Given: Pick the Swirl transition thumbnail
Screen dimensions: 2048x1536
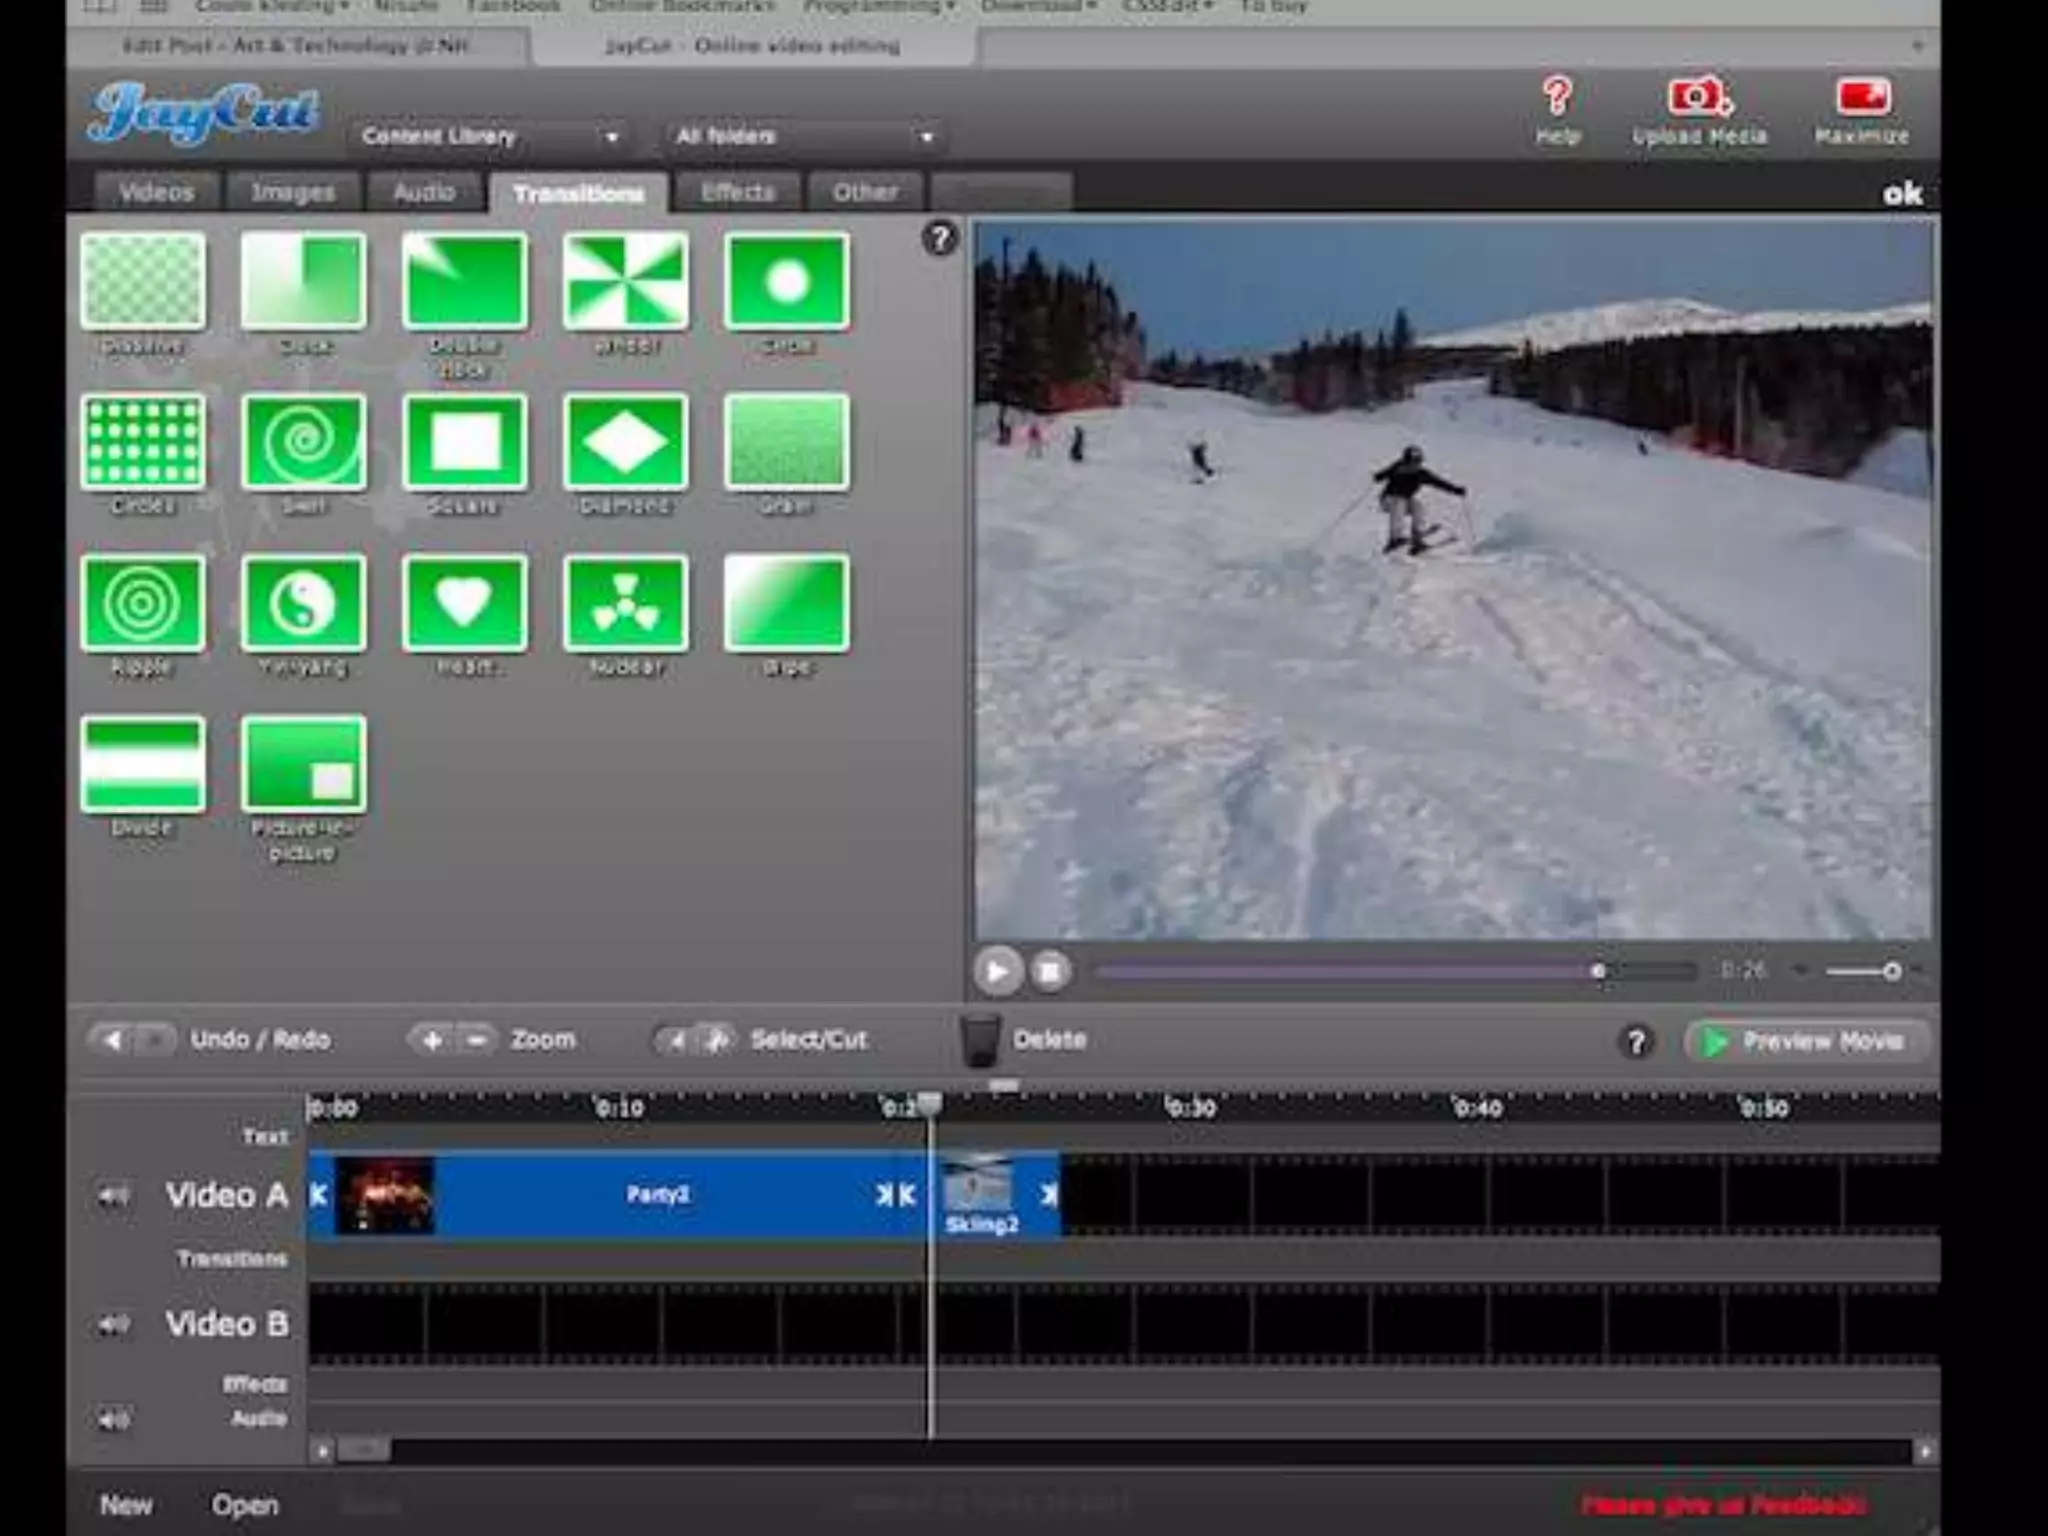Looking at the screenshot, I should (304, 442).
